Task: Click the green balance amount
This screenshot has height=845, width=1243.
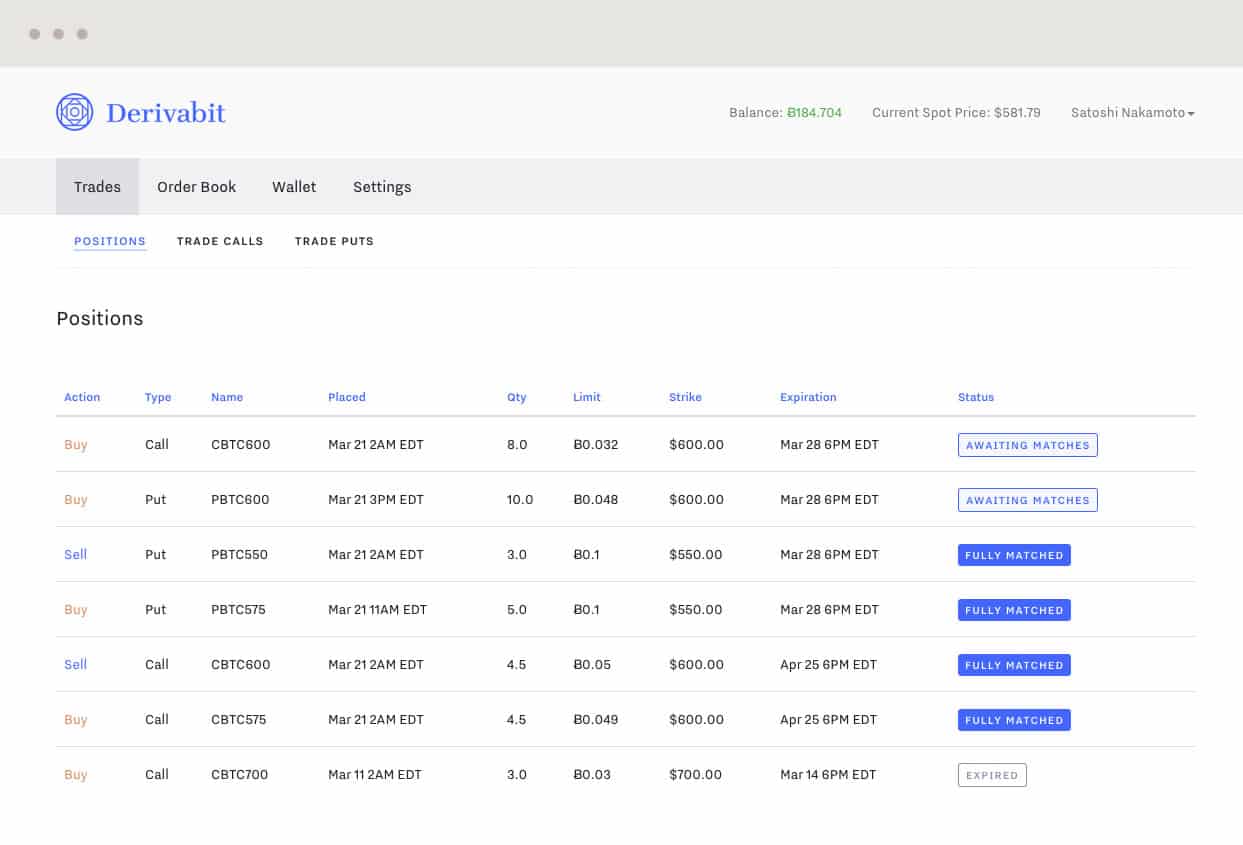Action: pyautogui.click(x=814, y=113)
